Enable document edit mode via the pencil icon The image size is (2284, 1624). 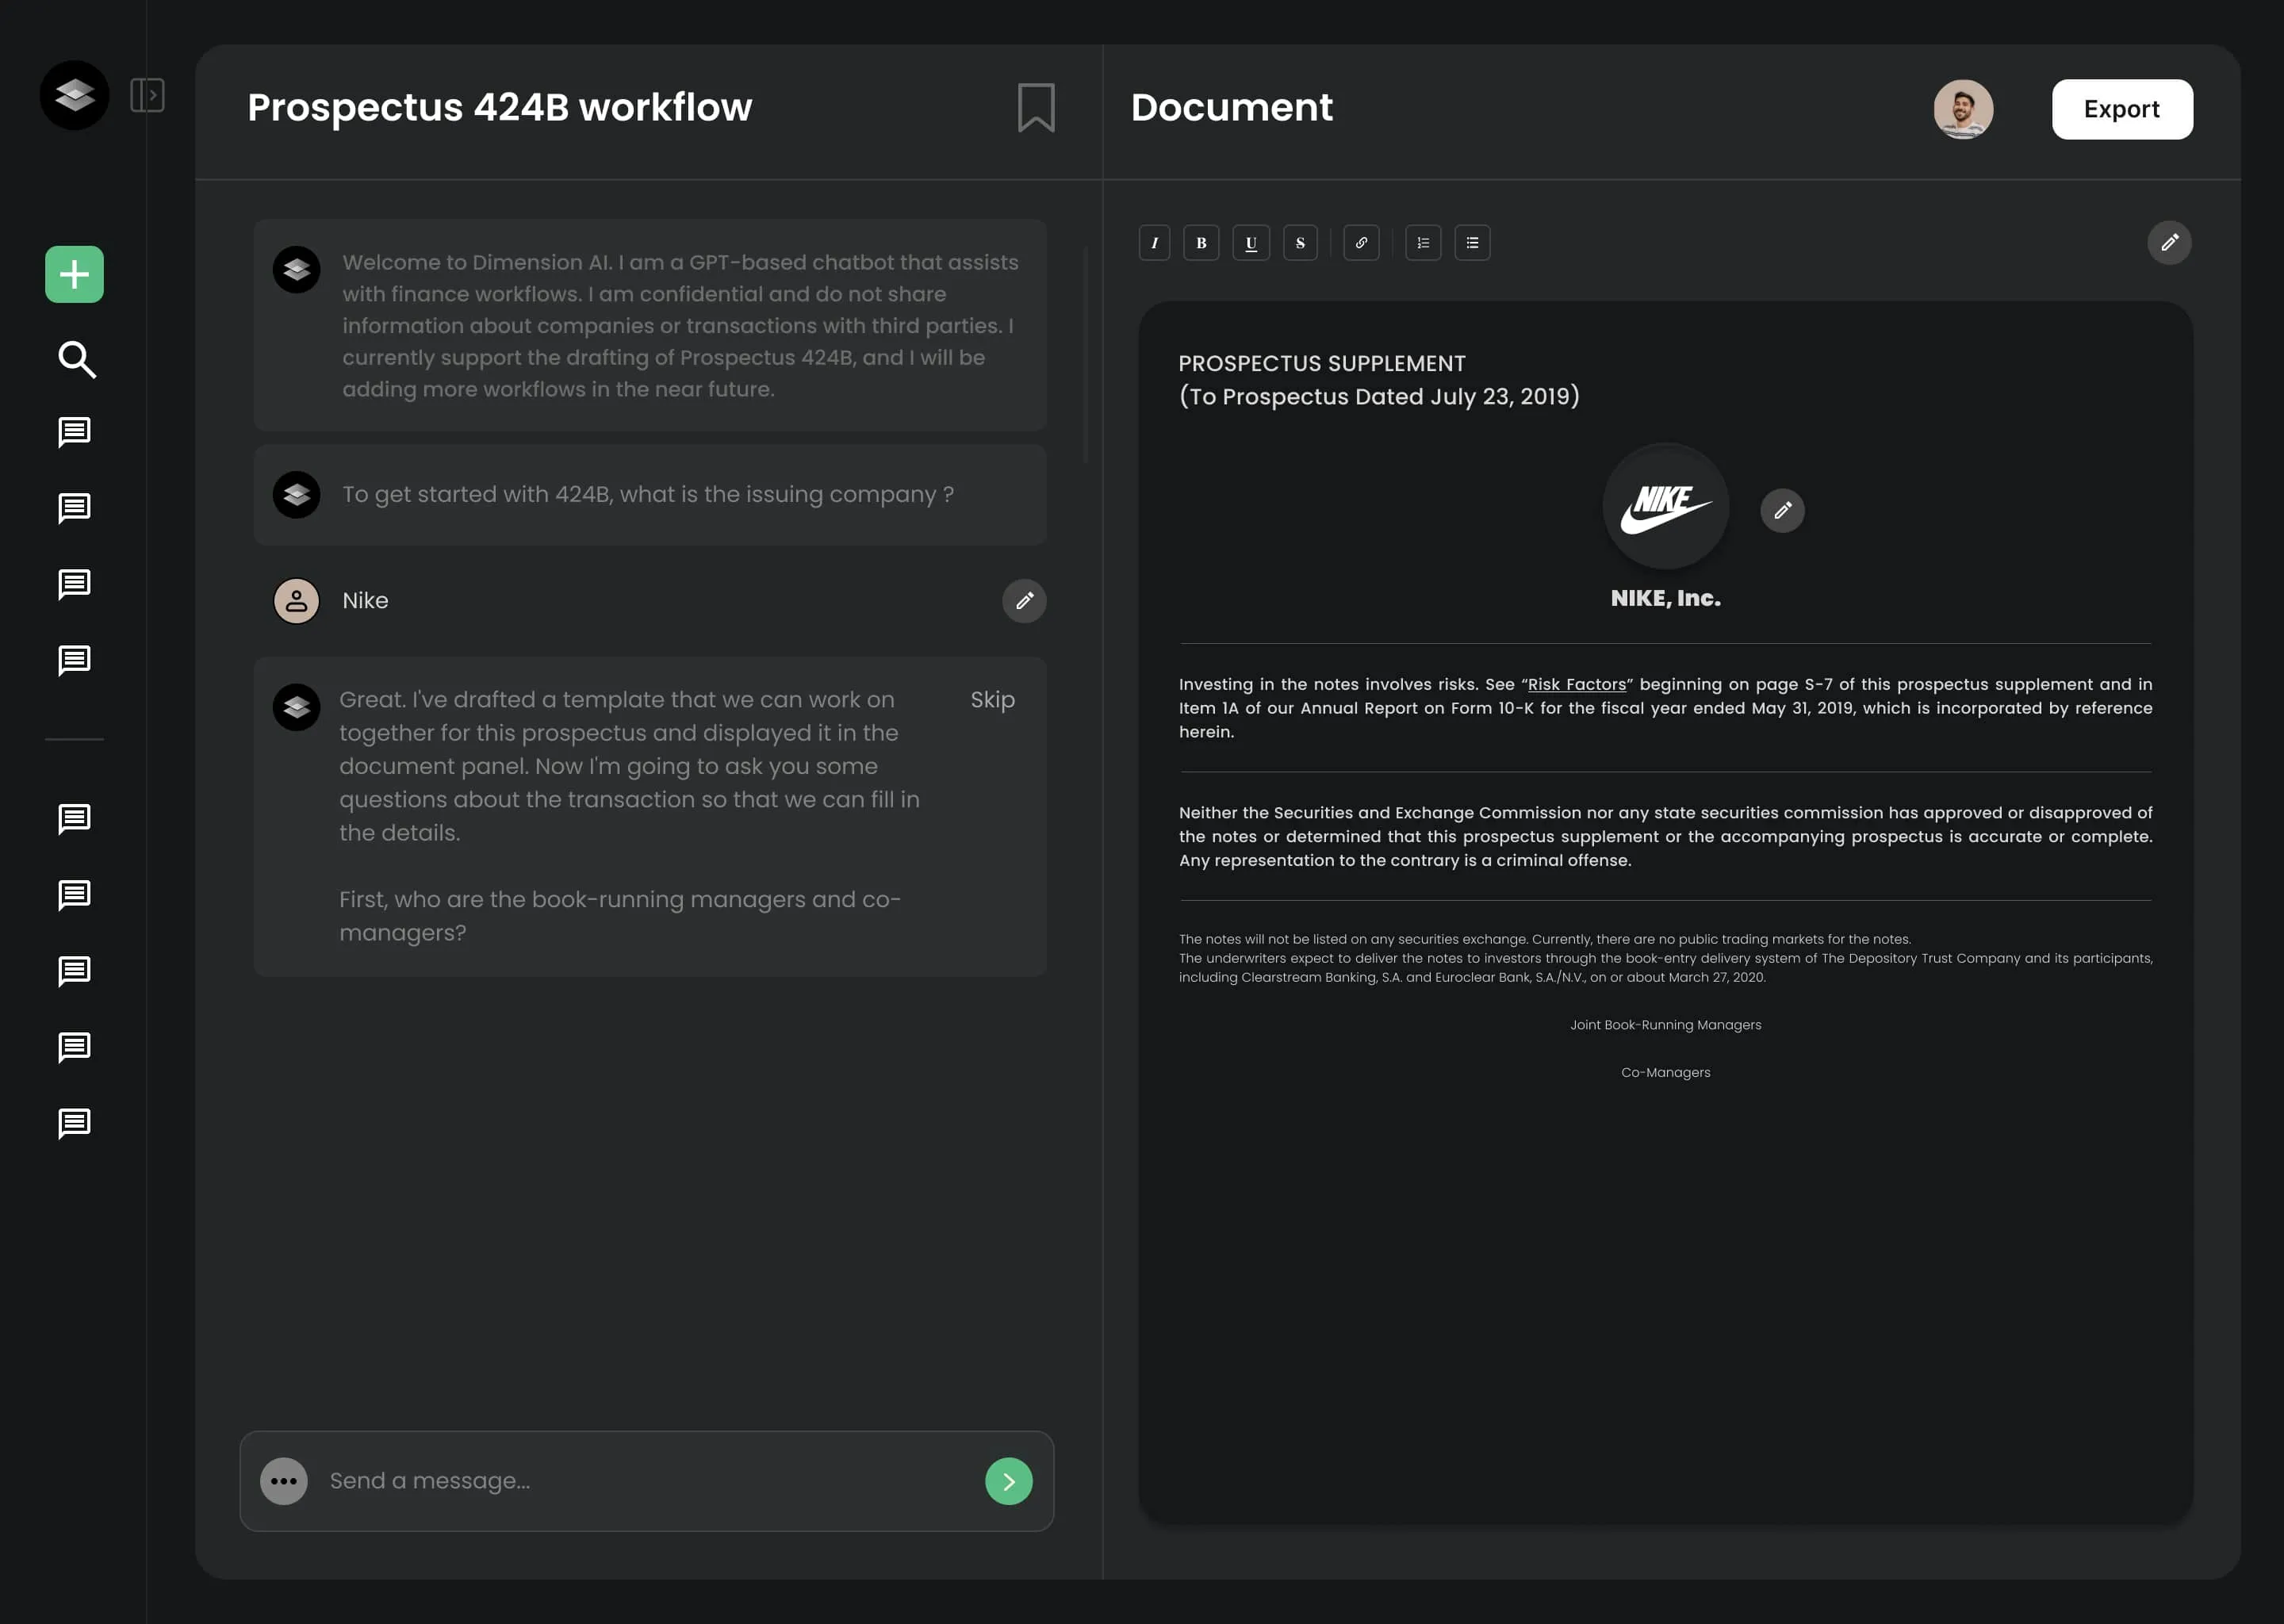pos(2169,242)
